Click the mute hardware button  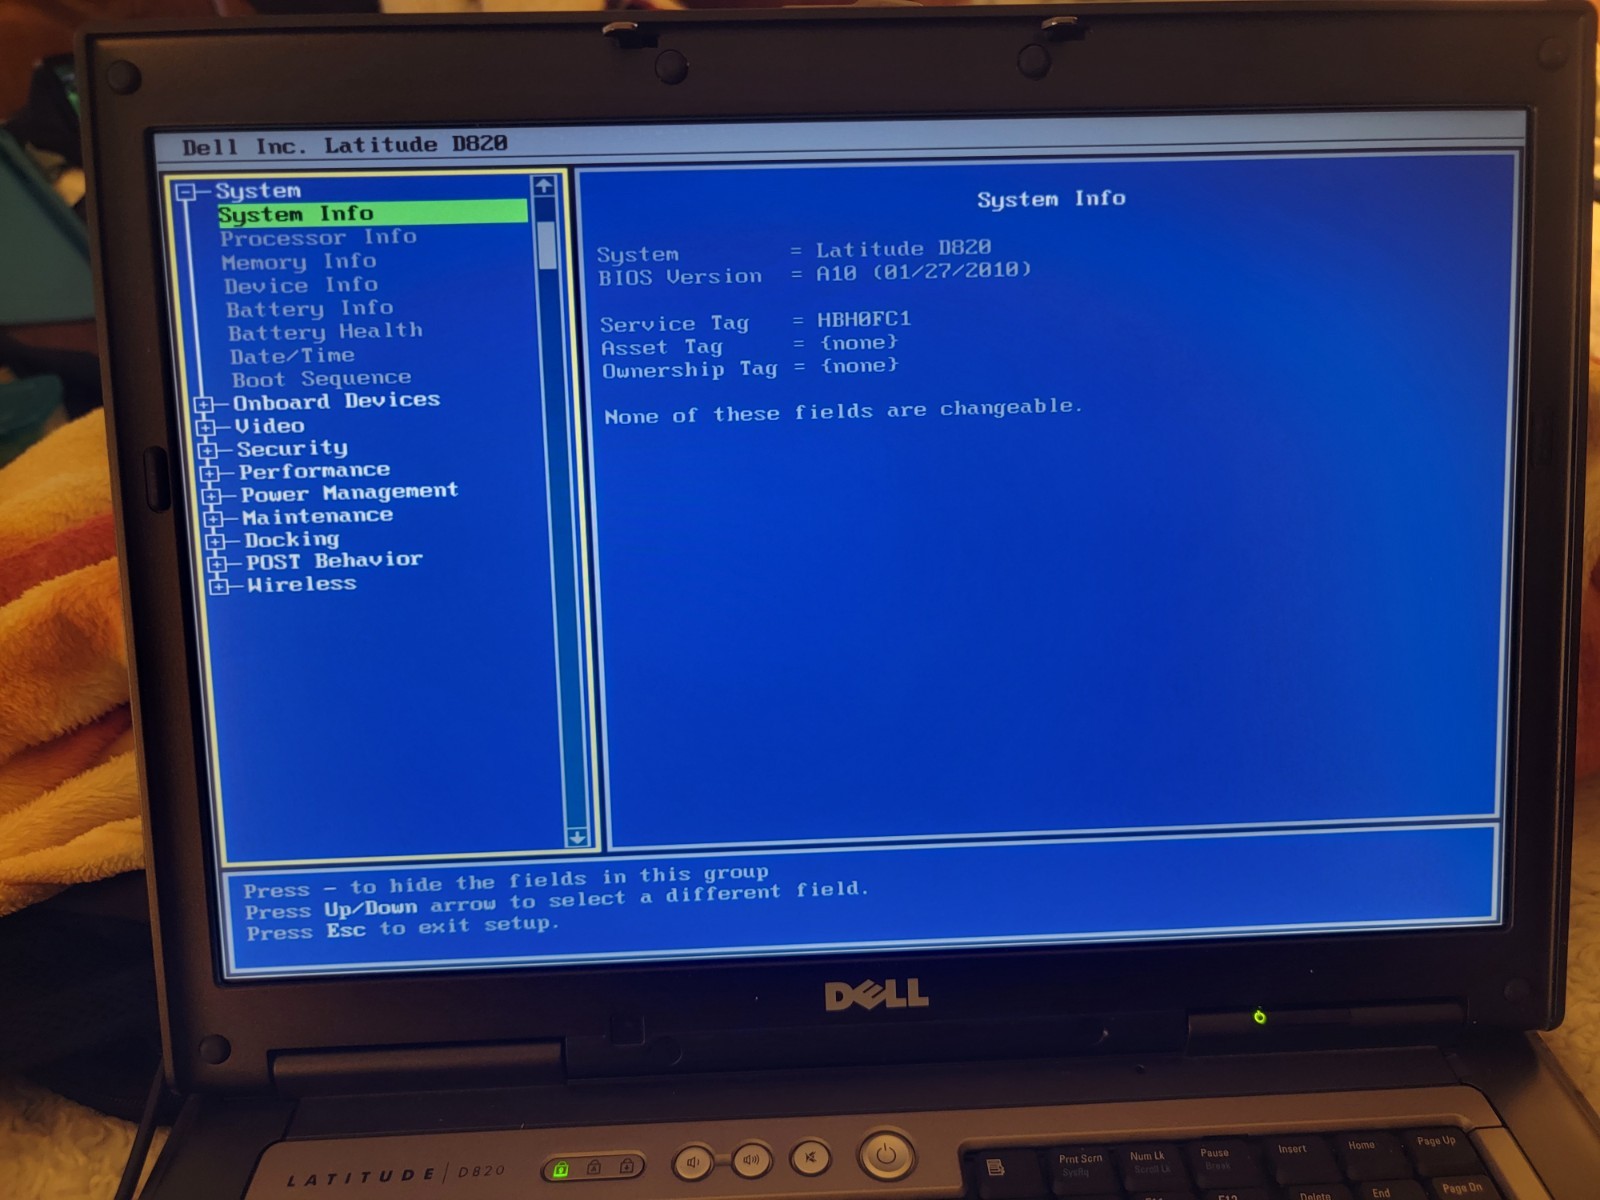[811, 1158]
